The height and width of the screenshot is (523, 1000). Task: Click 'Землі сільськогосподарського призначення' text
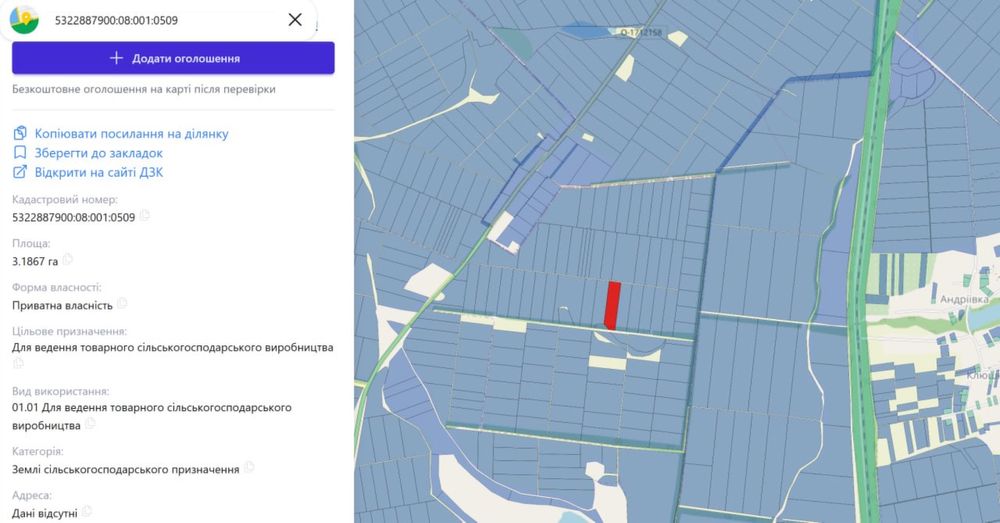(x=126, y=469)
